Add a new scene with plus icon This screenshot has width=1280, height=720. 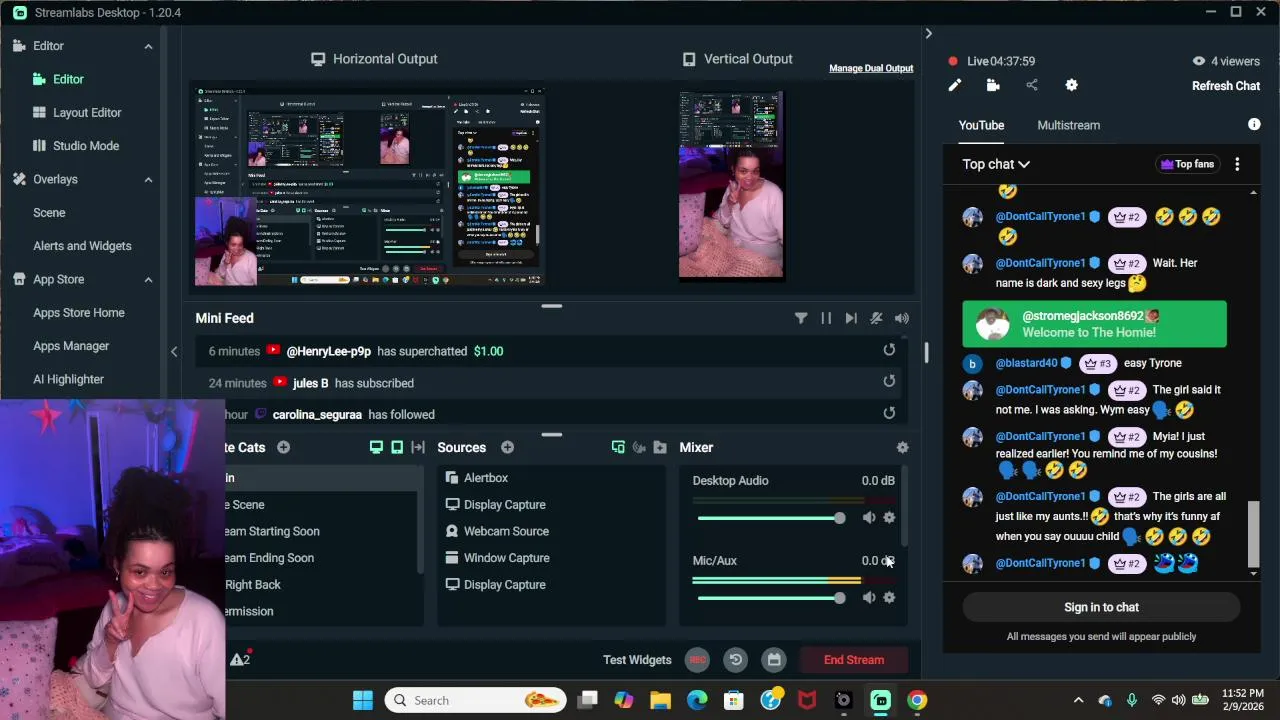(283, 447)
